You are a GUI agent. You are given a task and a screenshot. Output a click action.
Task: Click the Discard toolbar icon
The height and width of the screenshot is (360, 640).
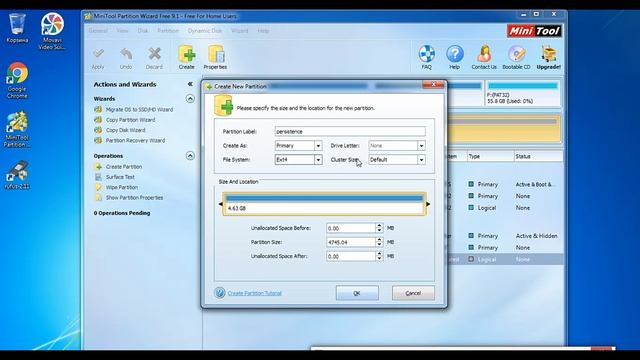(x=154, y=58)
